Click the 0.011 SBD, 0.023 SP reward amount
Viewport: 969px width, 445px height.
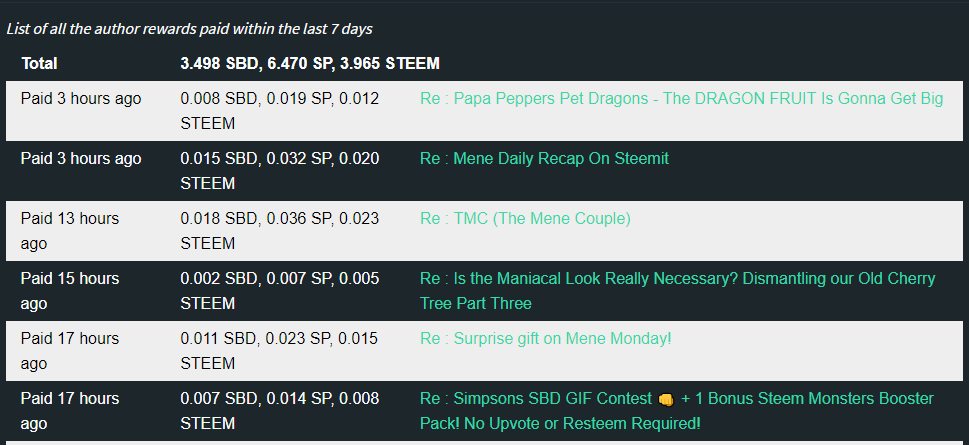pyautogui.click(x=280, y=351)
